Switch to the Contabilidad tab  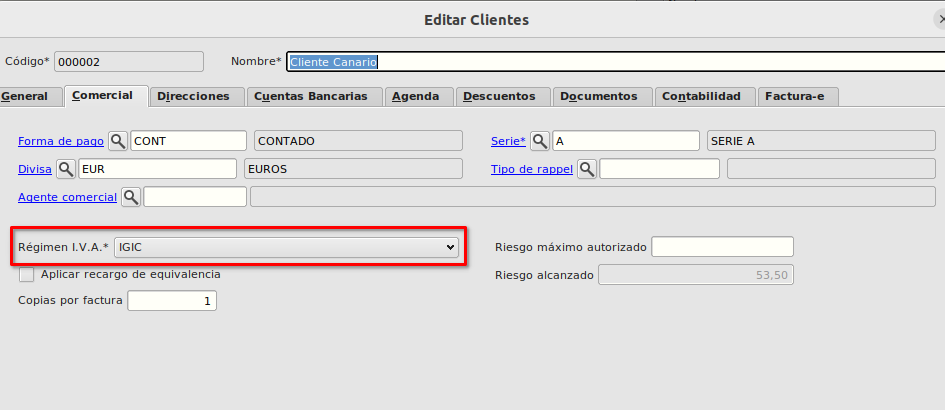coord(705,96)
